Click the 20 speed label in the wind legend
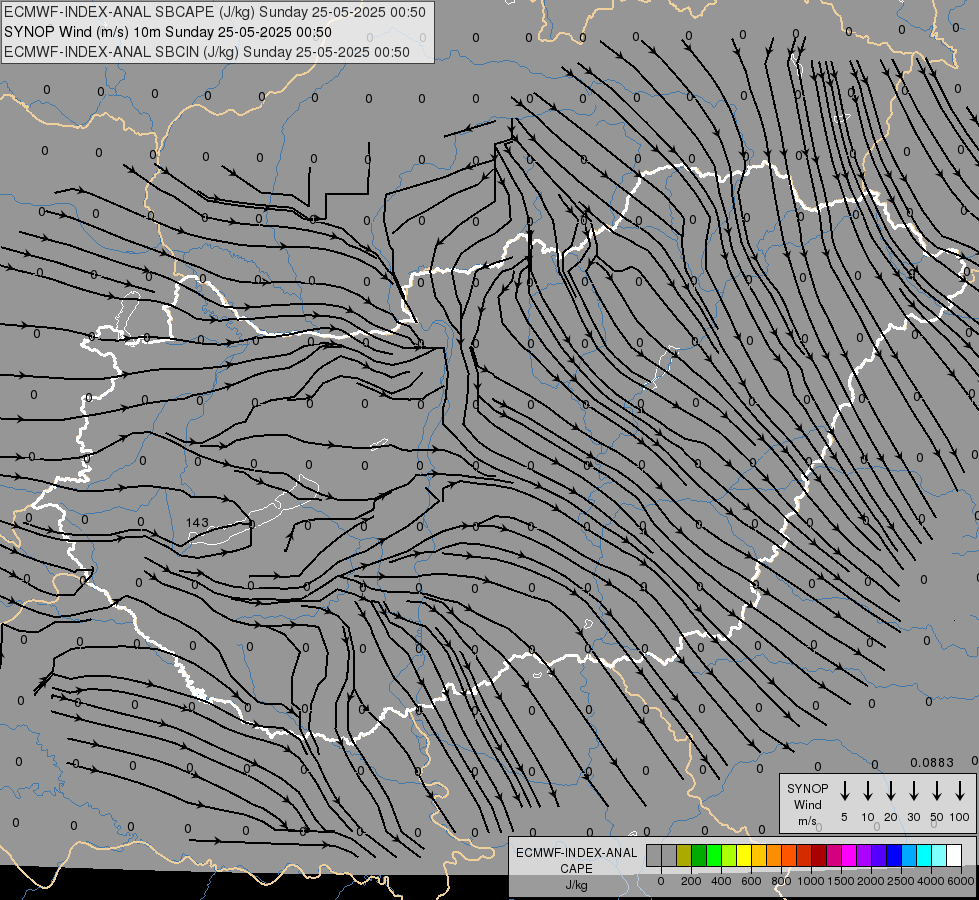 click(890, 817)
